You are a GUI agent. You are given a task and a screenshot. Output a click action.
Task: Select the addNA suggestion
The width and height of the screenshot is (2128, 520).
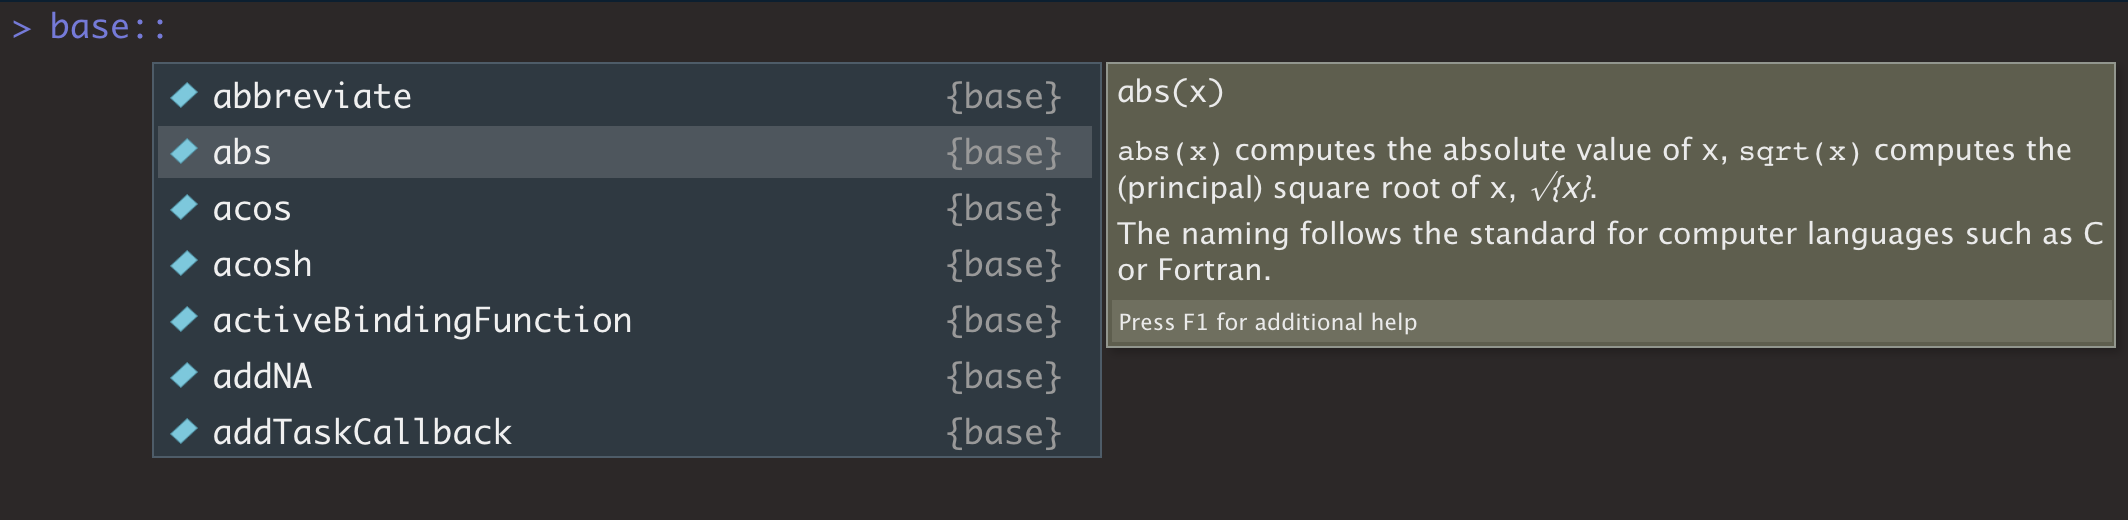262,376
